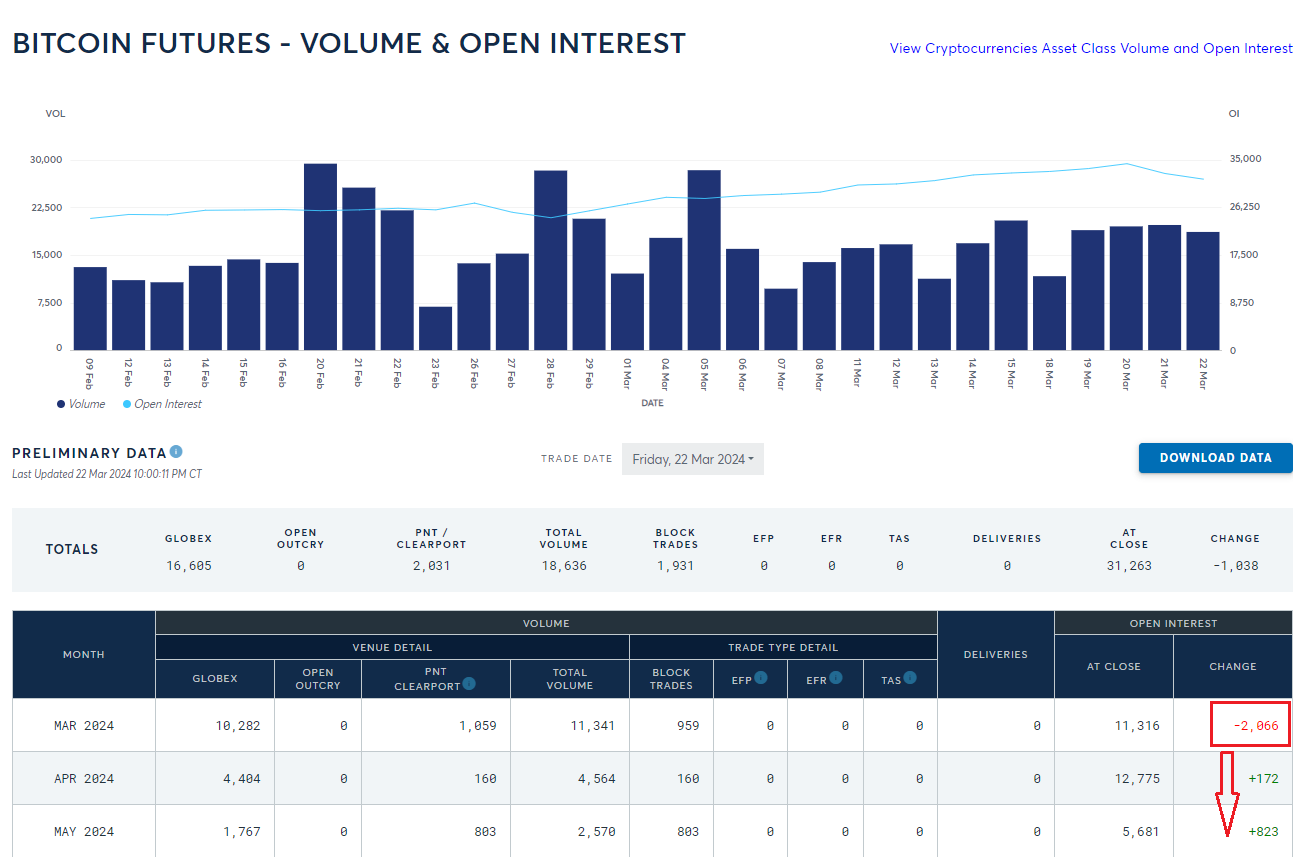Click the 20 Feb volume bar
This screenshot has height=857, width=1293.
(x=320, y=257)
